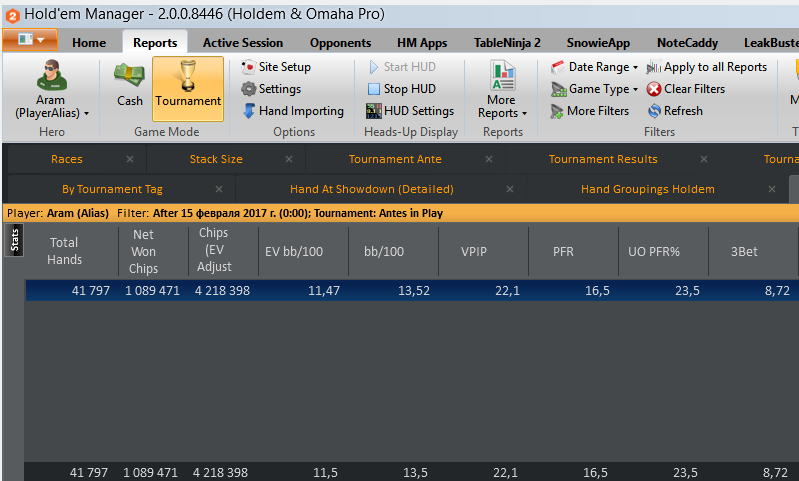Refresh the report
This screenshot has height=481, width=799.
click(675, 111)
